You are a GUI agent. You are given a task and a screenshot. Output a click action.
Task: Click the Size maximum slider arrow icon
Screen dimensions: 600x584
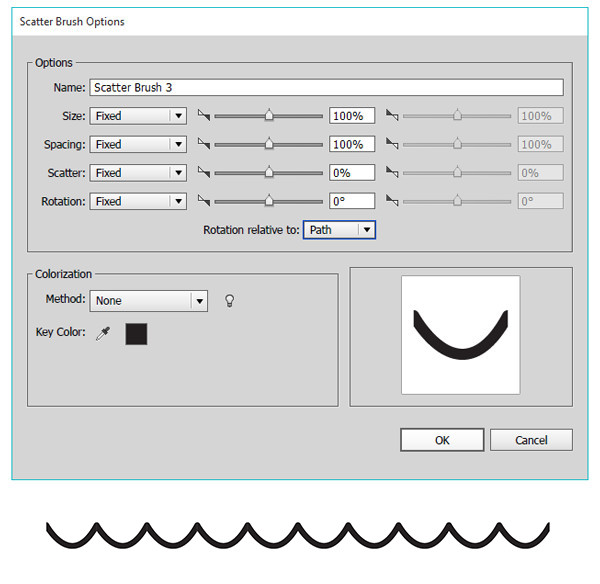[392, 115]
